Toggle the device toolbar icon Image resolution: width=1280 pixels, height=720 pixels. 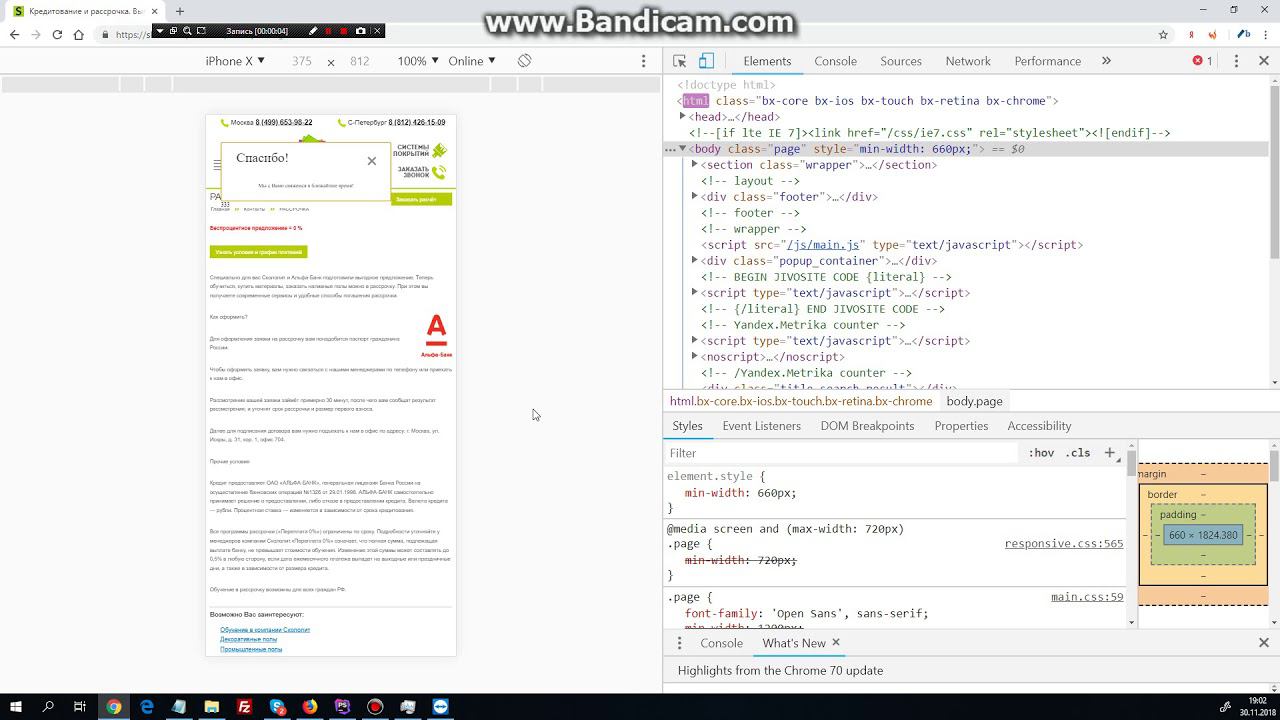(706, 61)
